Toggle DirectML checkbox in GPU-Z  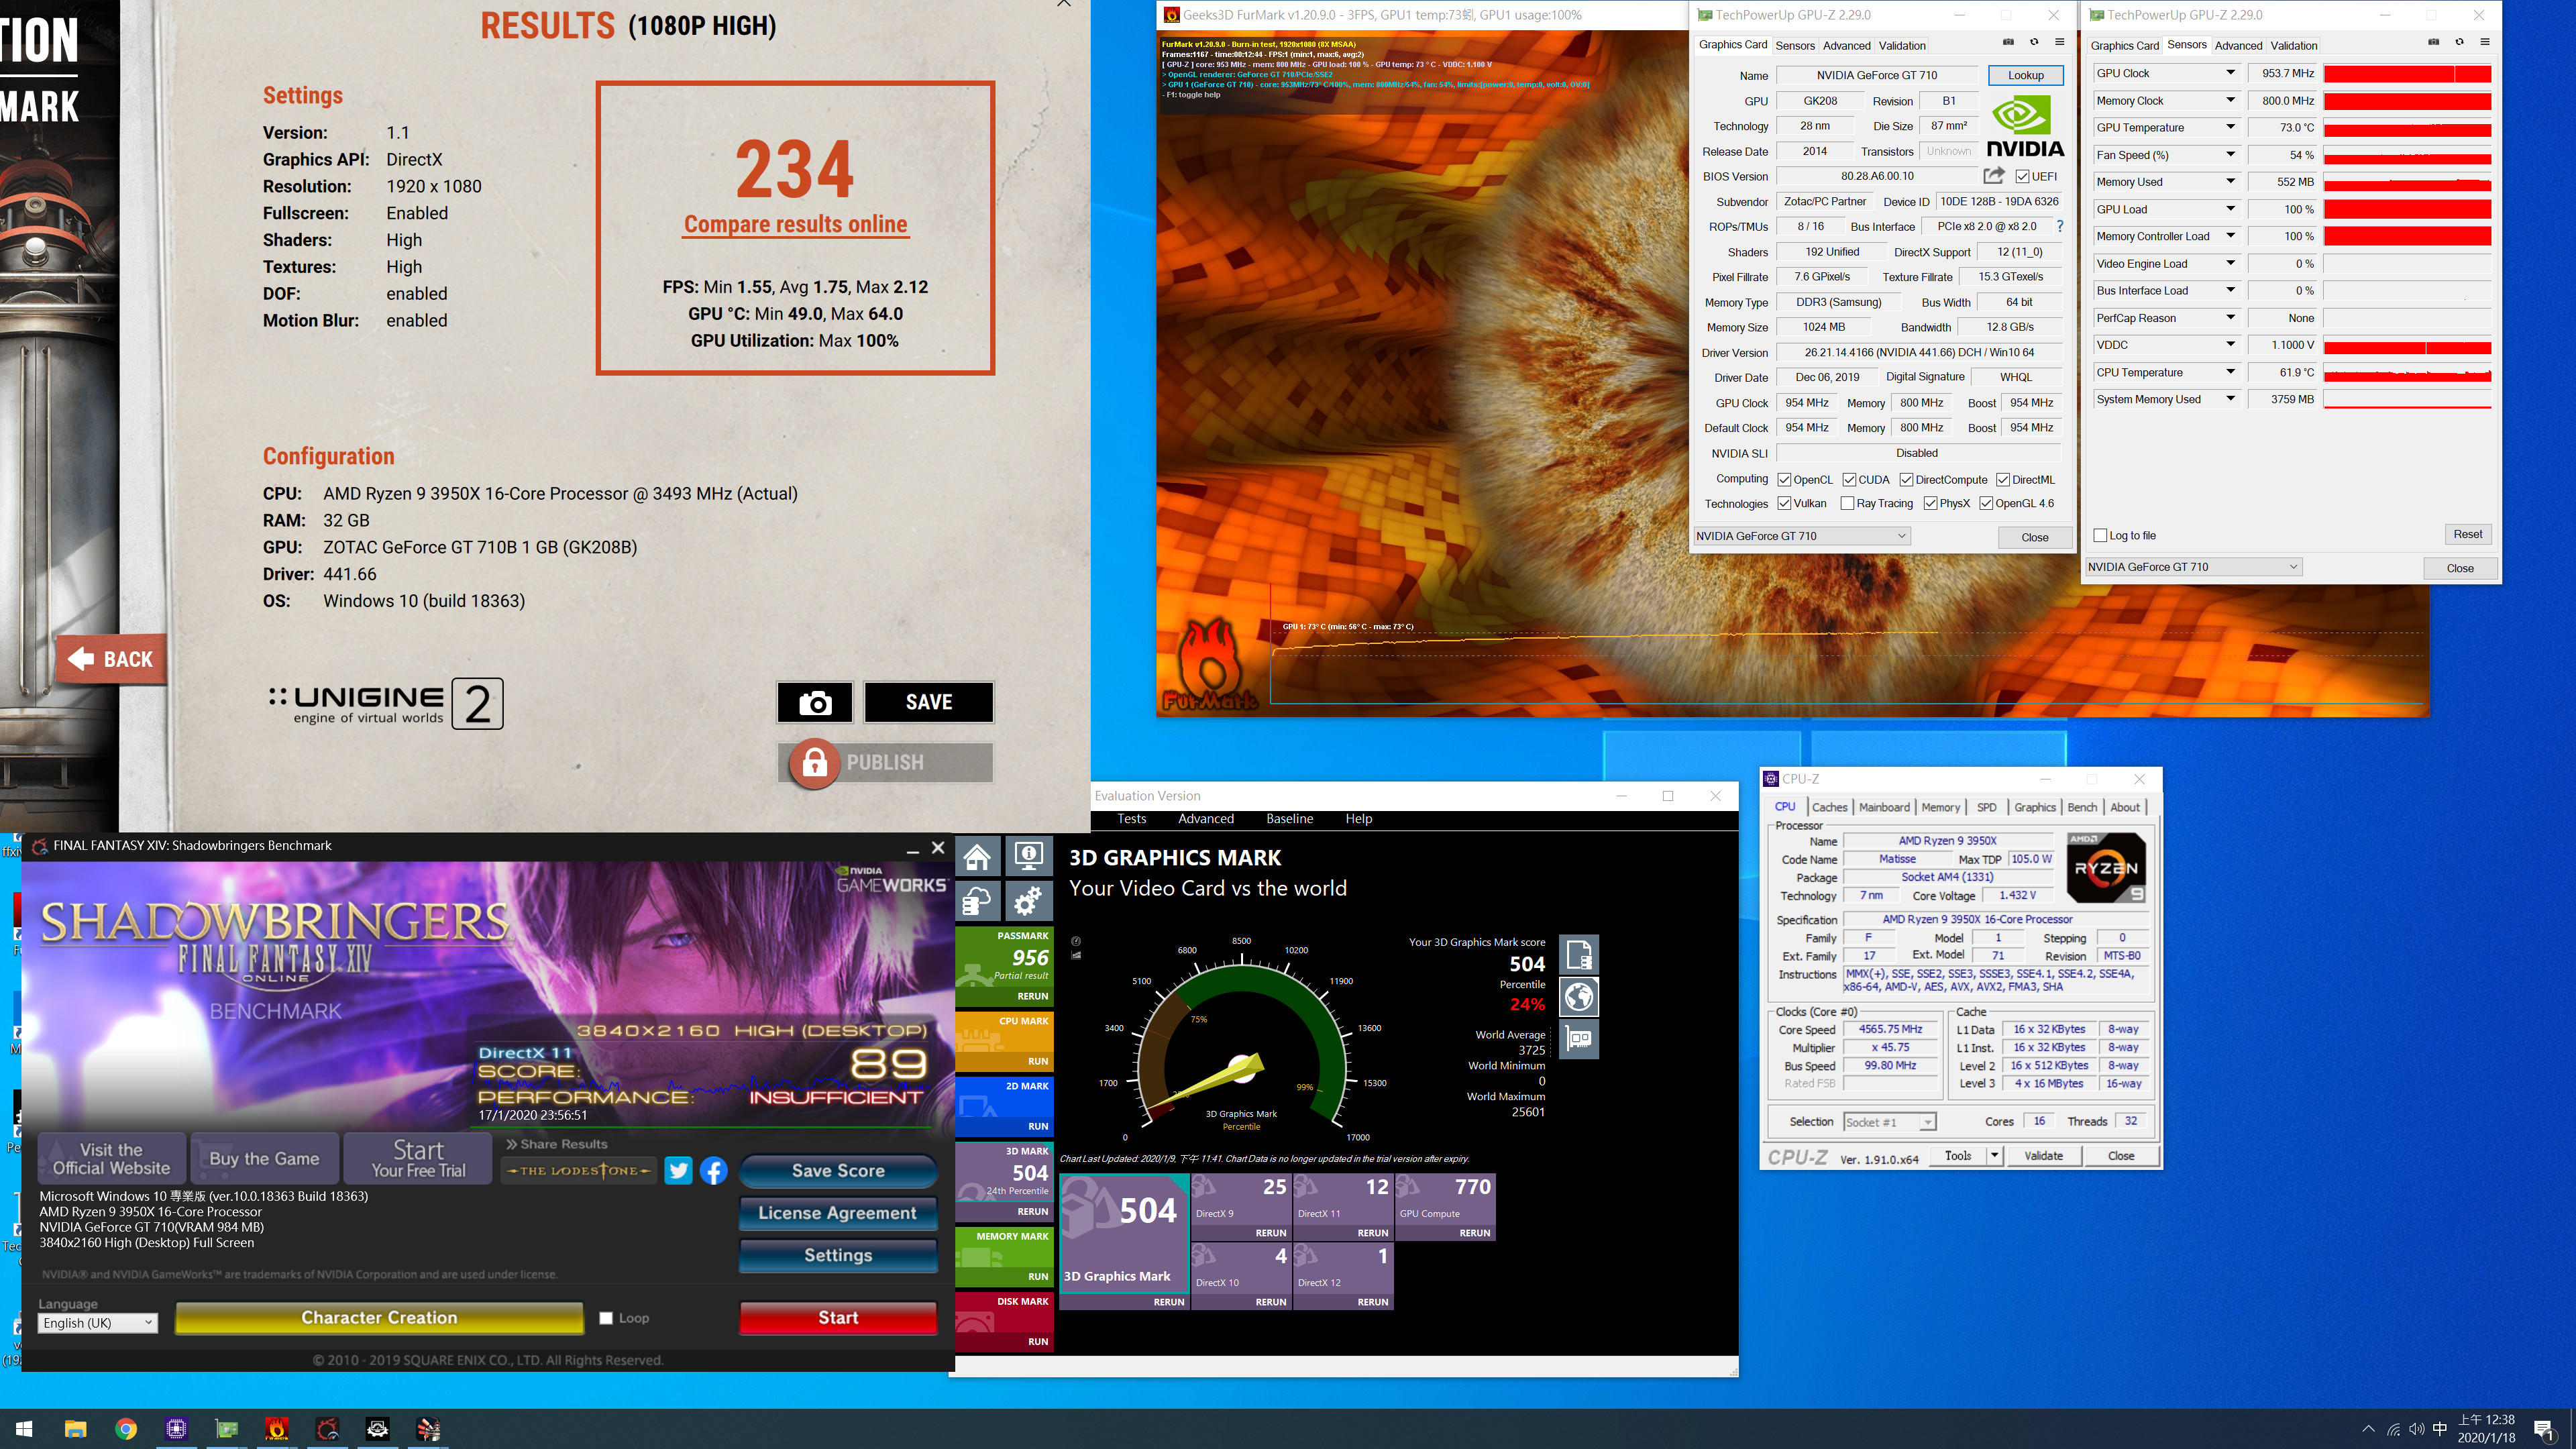(2003, 480)
